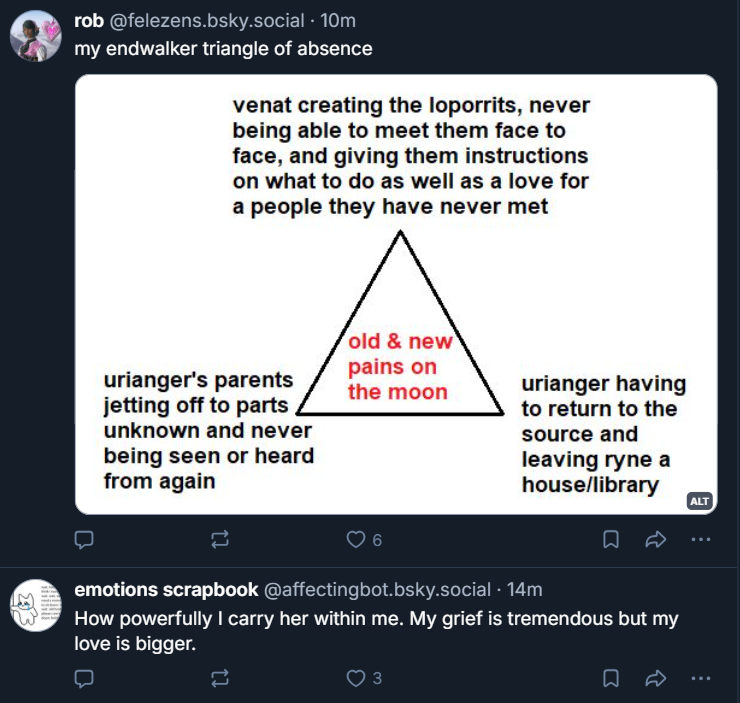740x703 pixels.
Task: Share the emotions scrapbook post
Action: pyautogui.click(x=656, y=678)
